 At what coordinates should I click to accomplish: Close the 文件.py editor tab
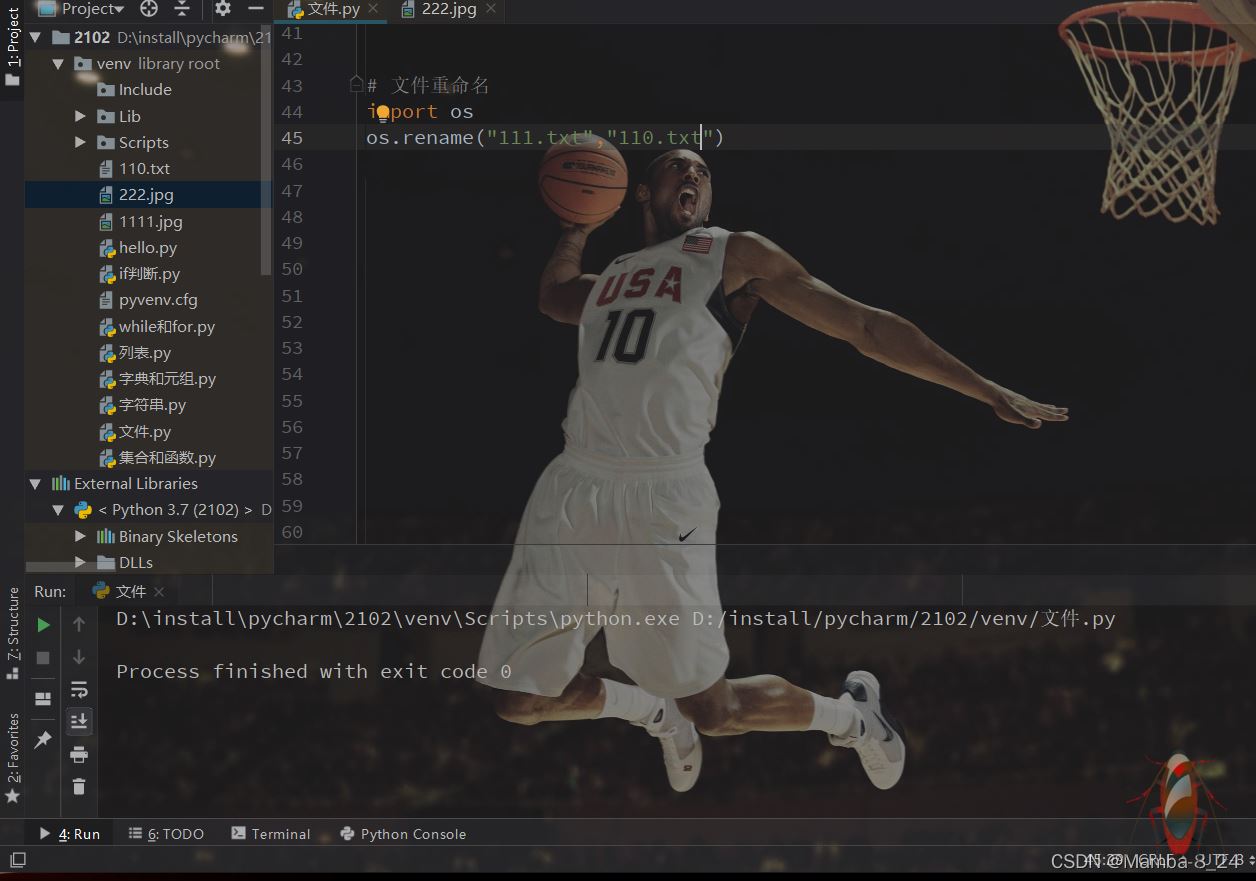point(373,9)
